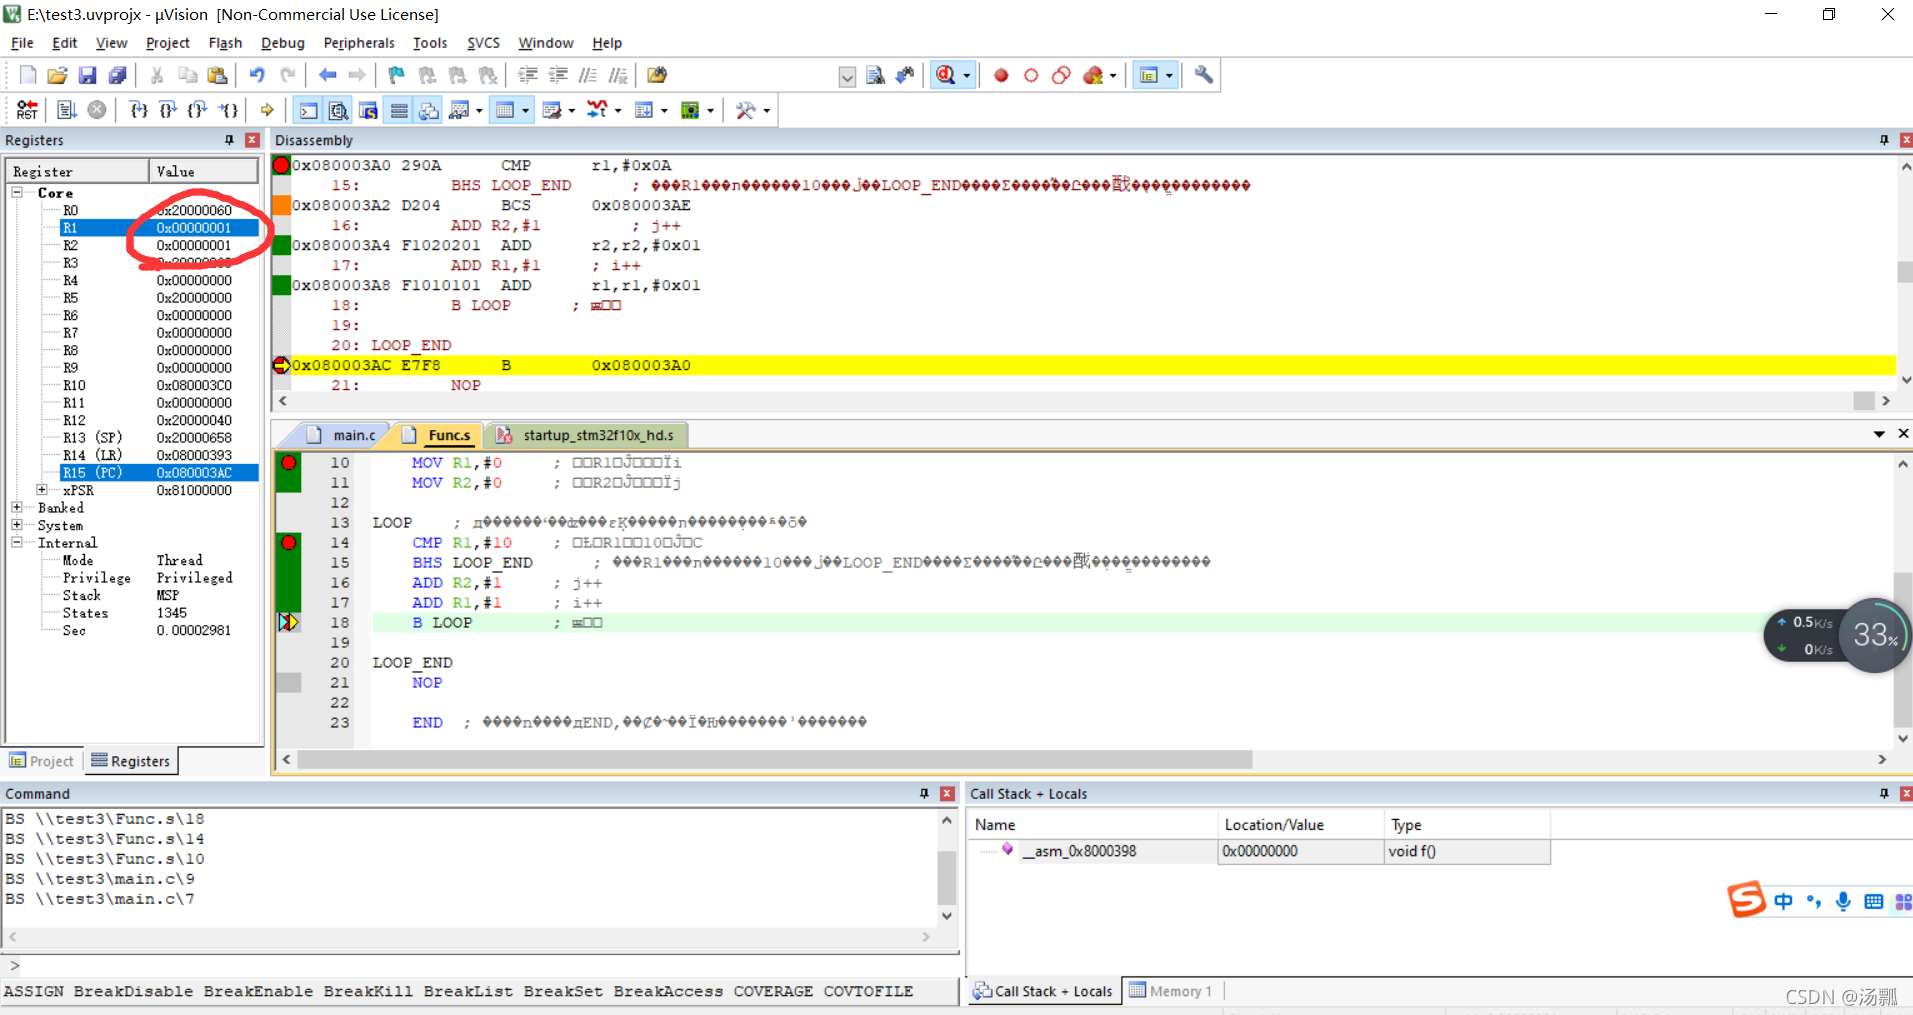Toggle the Symbols Window icon
The image size is (1913, 1015).
coord(369,110)
